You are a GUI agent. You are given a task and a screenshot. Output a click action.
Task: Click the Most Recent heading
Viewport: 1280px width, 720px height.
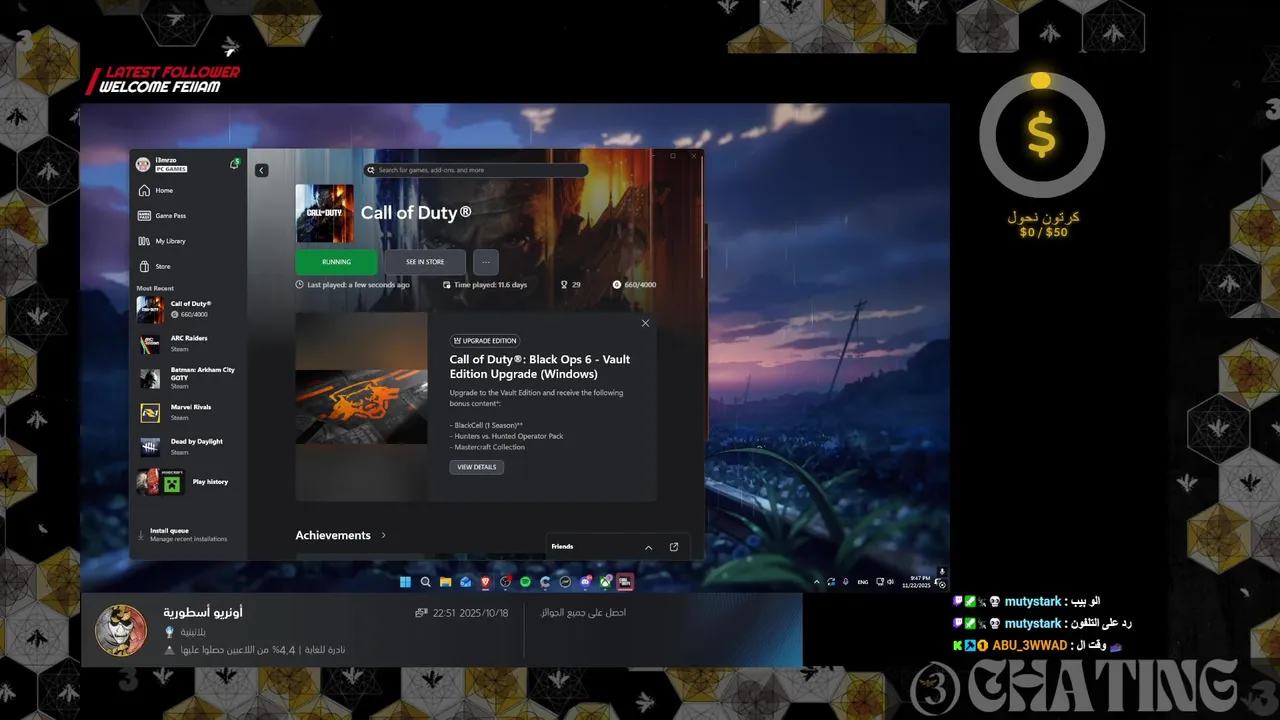[155, 288]
